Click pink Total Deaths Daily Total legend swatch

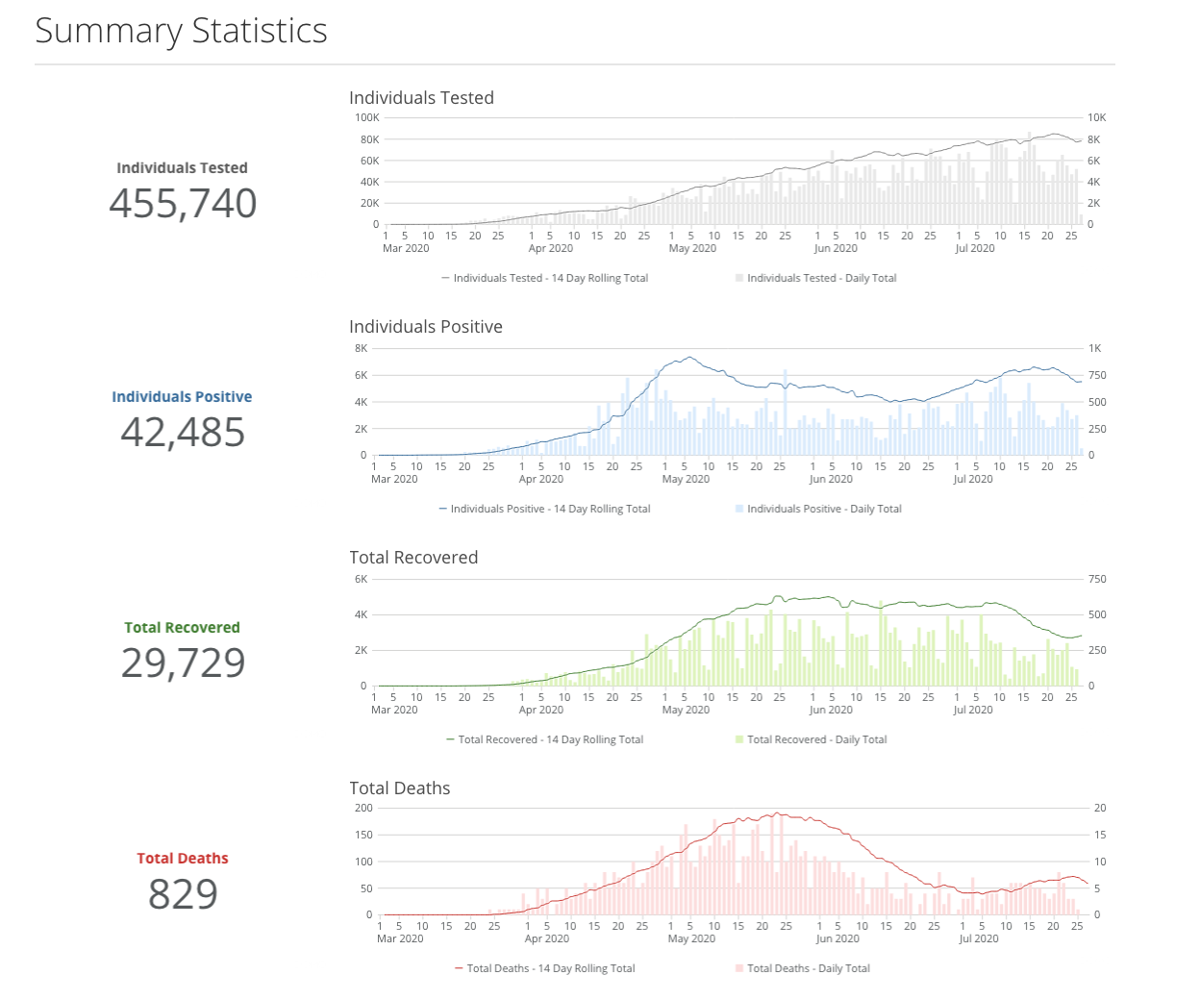741,969
